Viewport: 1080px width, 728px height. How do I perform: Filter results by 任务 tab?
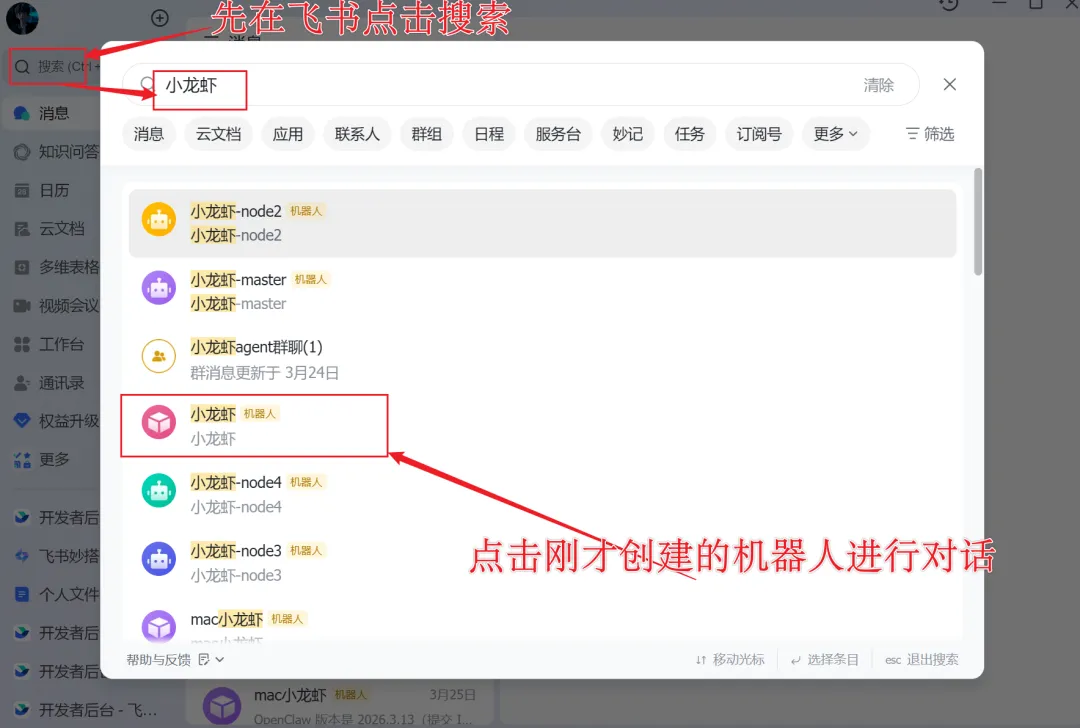tap(689, 134)
